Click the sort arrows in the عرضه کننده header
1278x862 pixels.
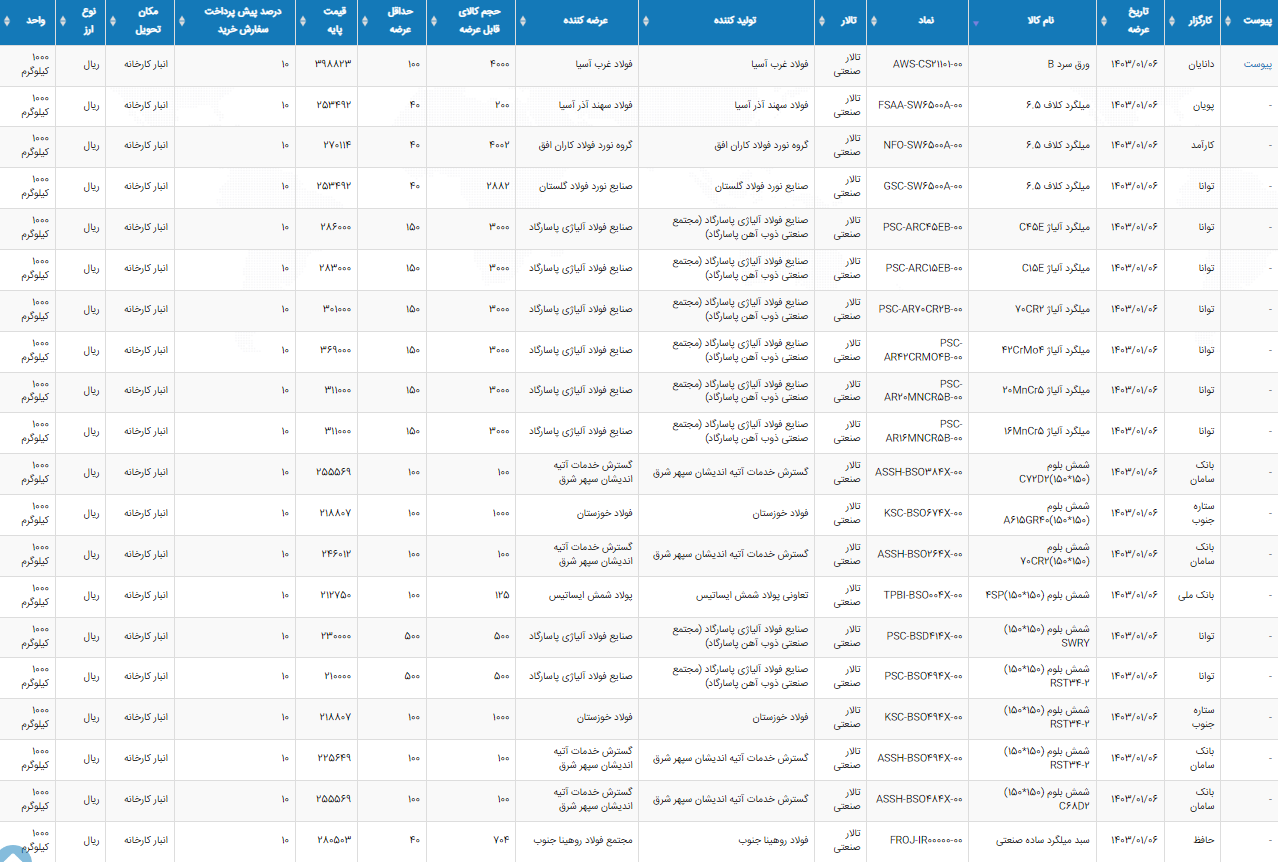pyautogui.click(x=524, y=22)
